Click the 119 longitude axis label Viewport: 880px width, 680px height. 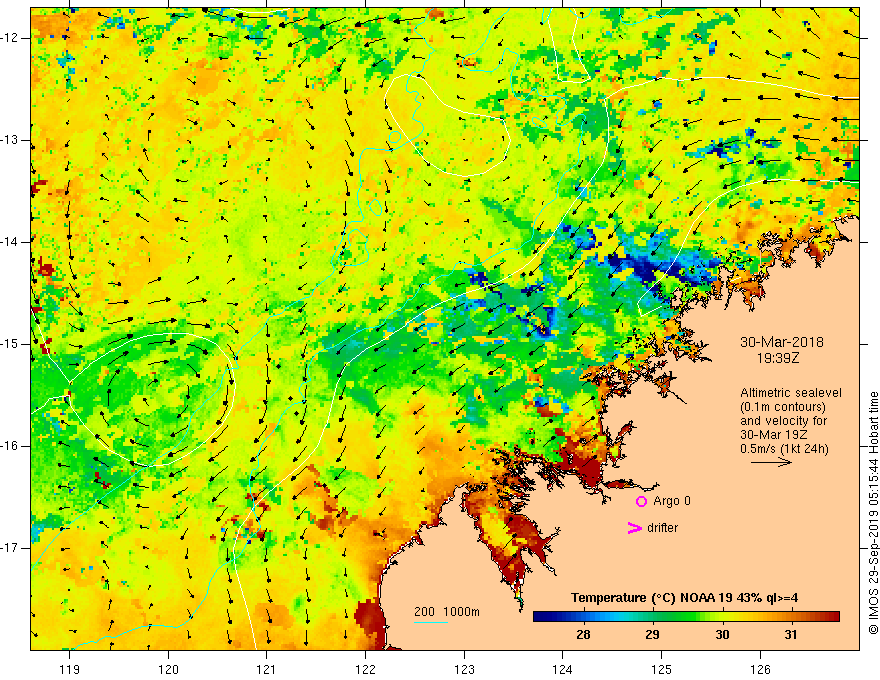pos(70,669)
